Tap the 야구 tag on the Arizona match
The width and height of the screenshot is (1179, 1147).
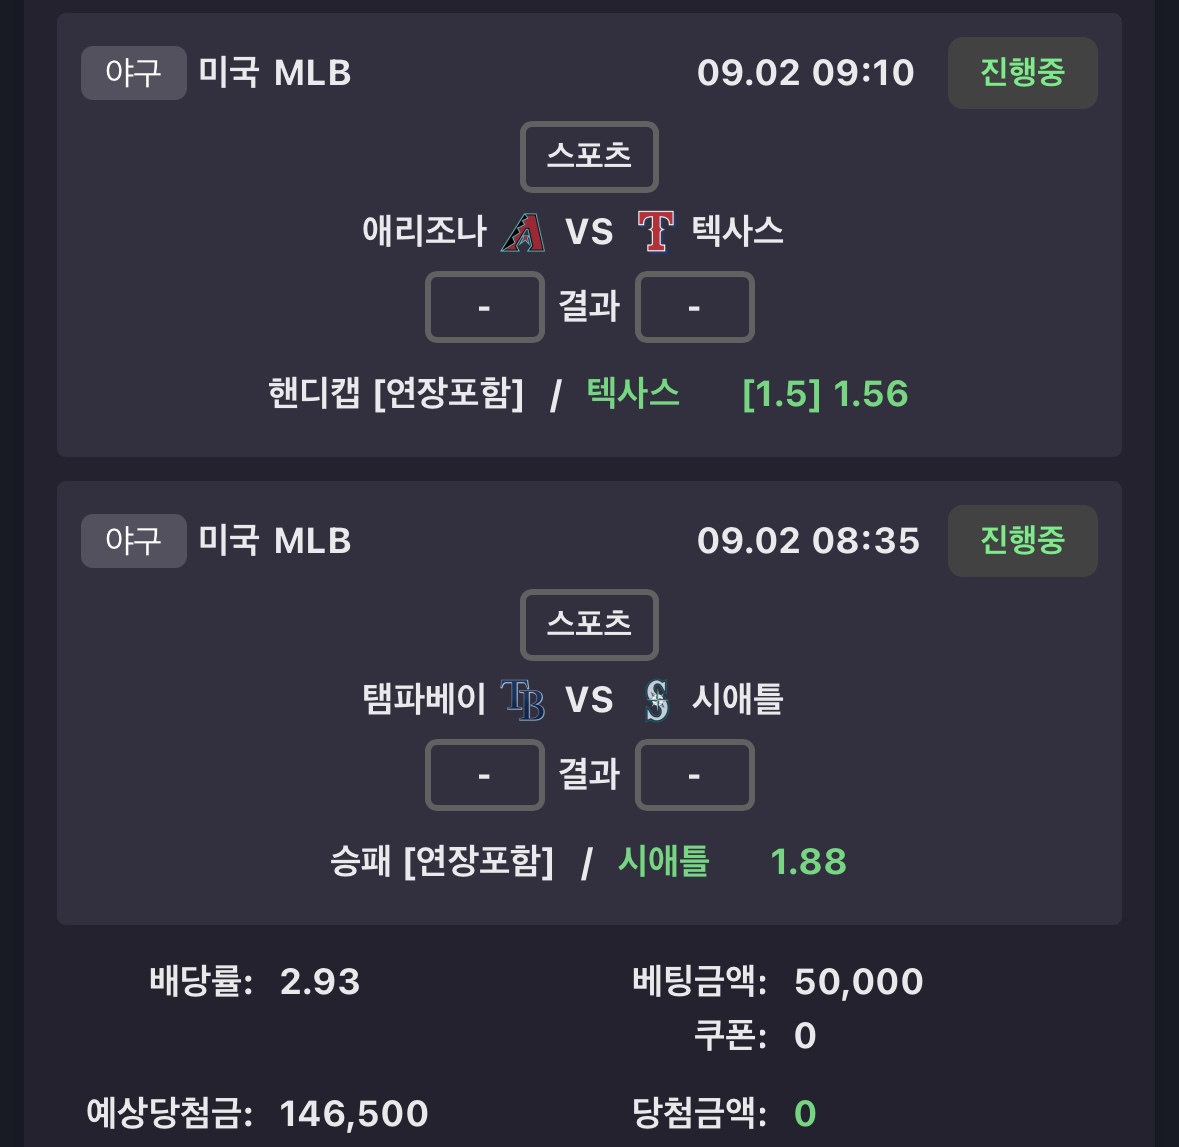[134, 73]
